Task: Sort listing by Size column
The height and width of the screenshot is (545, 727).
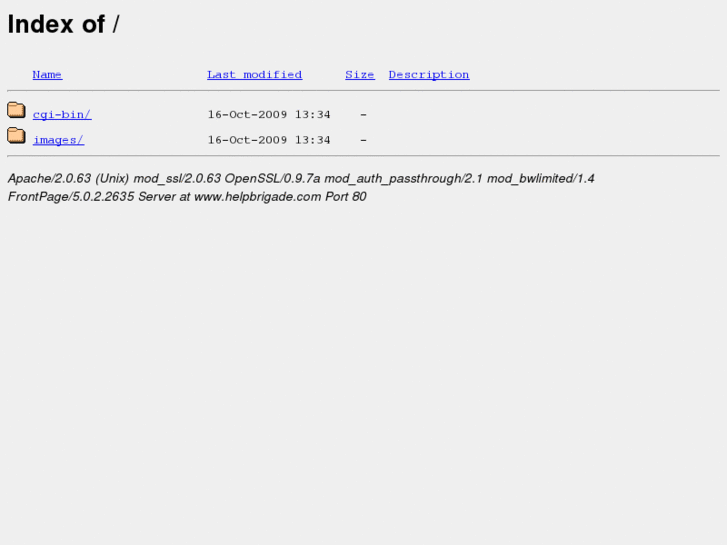Action: pyautogui.click(x=360, y=75)
